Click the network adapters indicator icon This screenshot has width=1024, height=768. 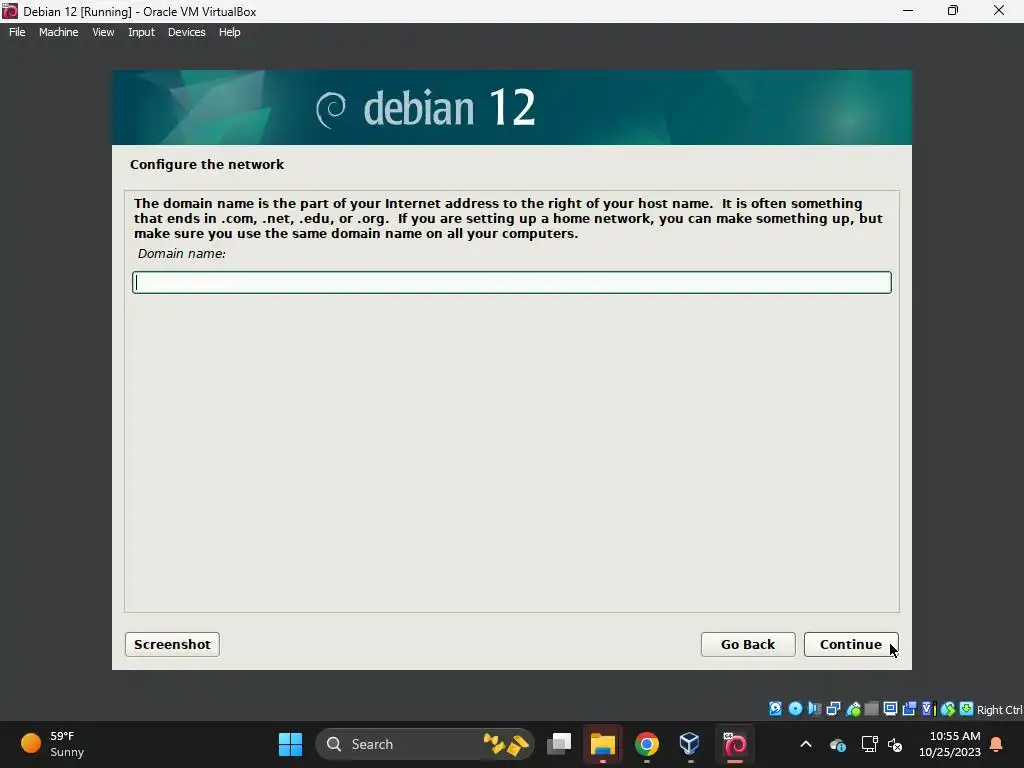(833, 709)
